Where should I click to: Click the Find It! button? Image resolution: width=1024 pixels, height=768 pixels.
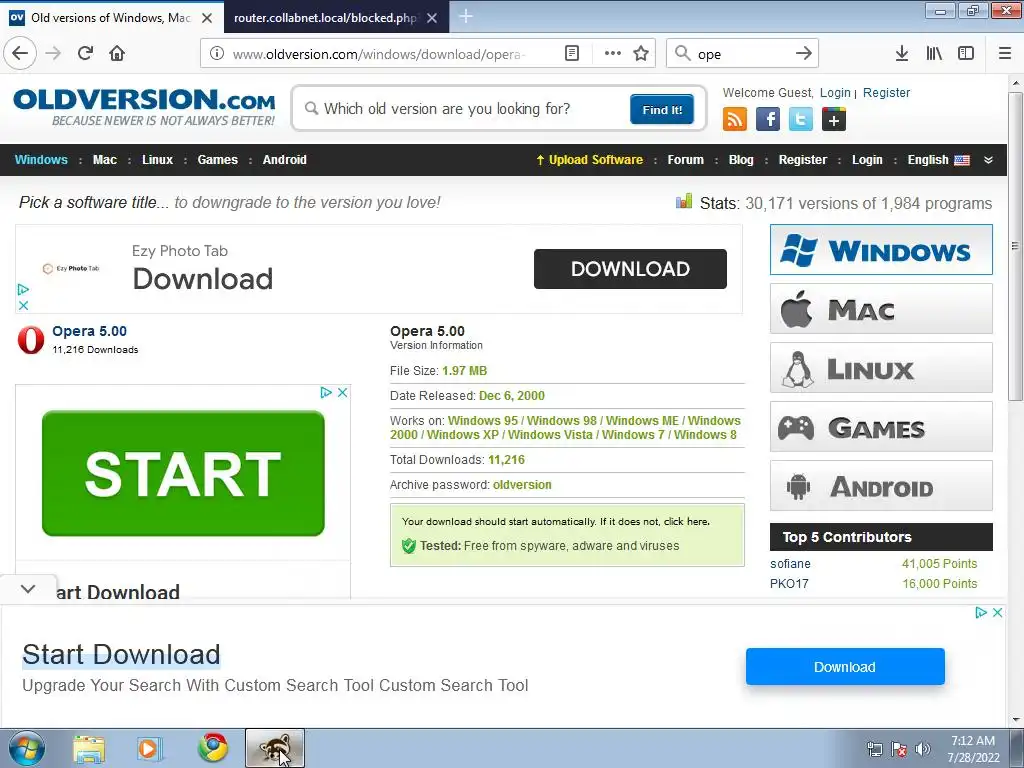pyautogui.click(x=662, y=109)
